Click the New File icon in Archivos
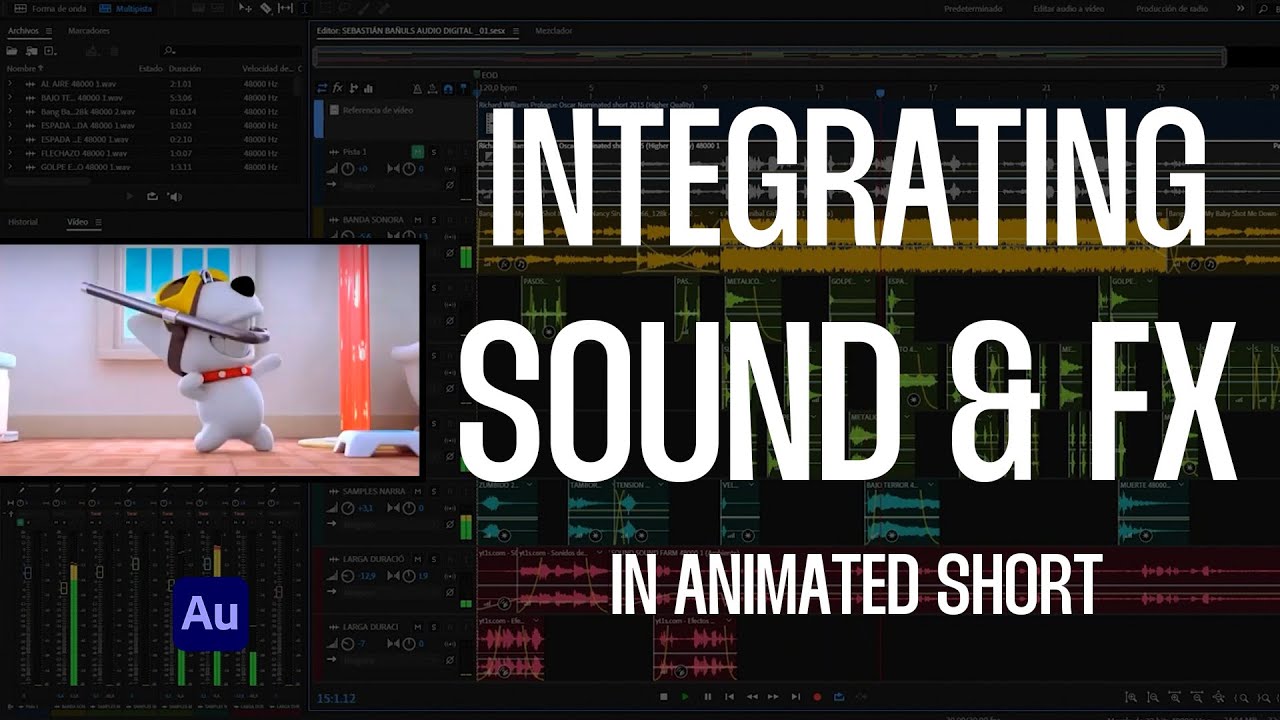1280x720 pixels. [x=50, y=50]
